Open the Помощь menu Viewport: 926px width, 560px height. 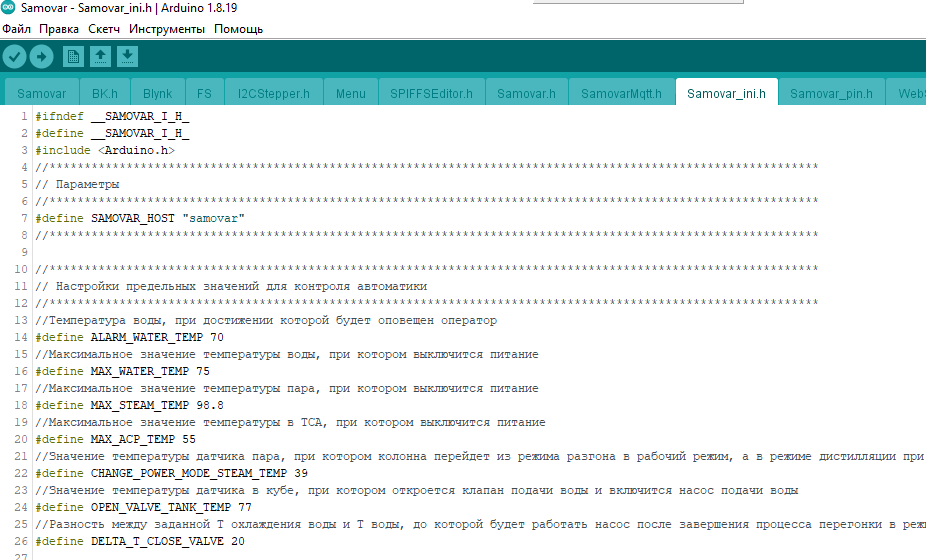[x=238, y=29]
